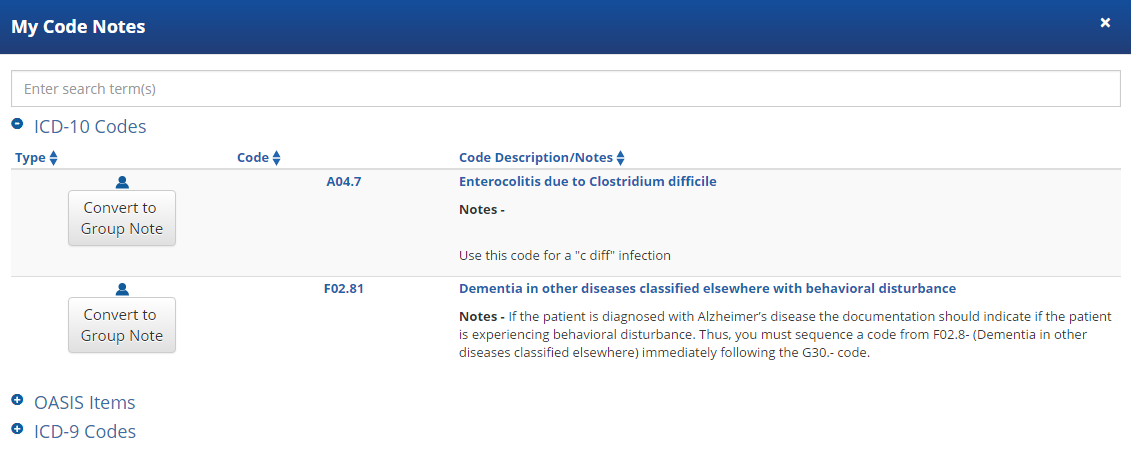Screen dimensions: 1131x464
Task: Expand the ICD-9 Codes plus icon
Action: (17, 430)
